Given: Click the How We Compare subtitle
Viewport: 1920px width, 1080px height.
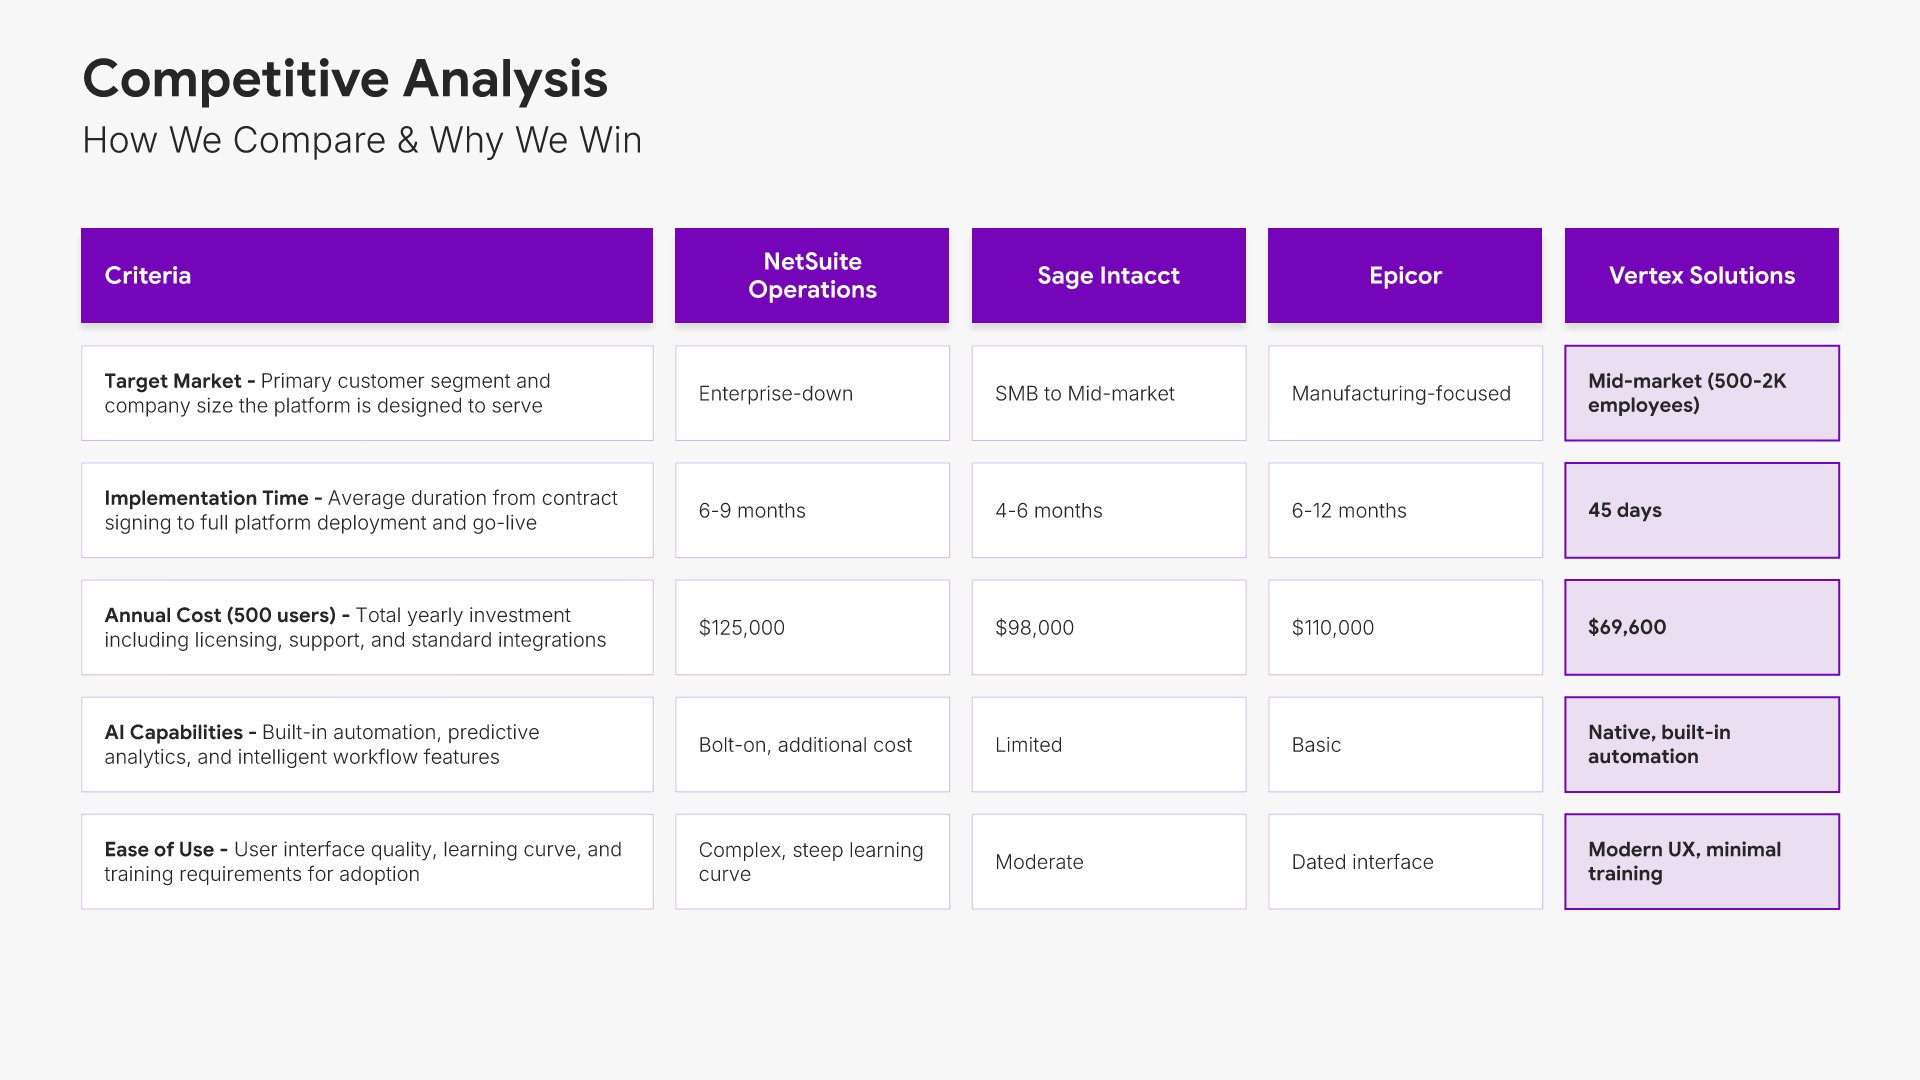Looking at the screenshot, I should 362,140.
